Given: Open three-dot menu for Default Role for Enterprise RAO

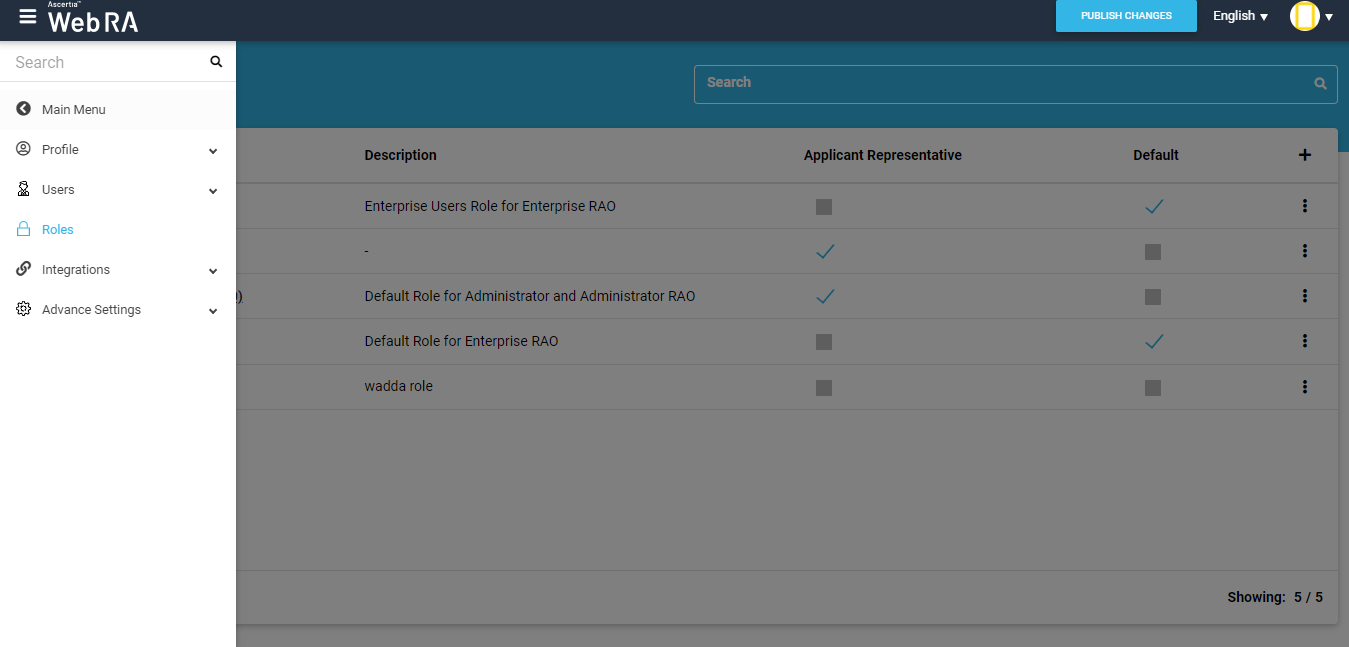Looking at the screenshot, I should point(1304,341).
